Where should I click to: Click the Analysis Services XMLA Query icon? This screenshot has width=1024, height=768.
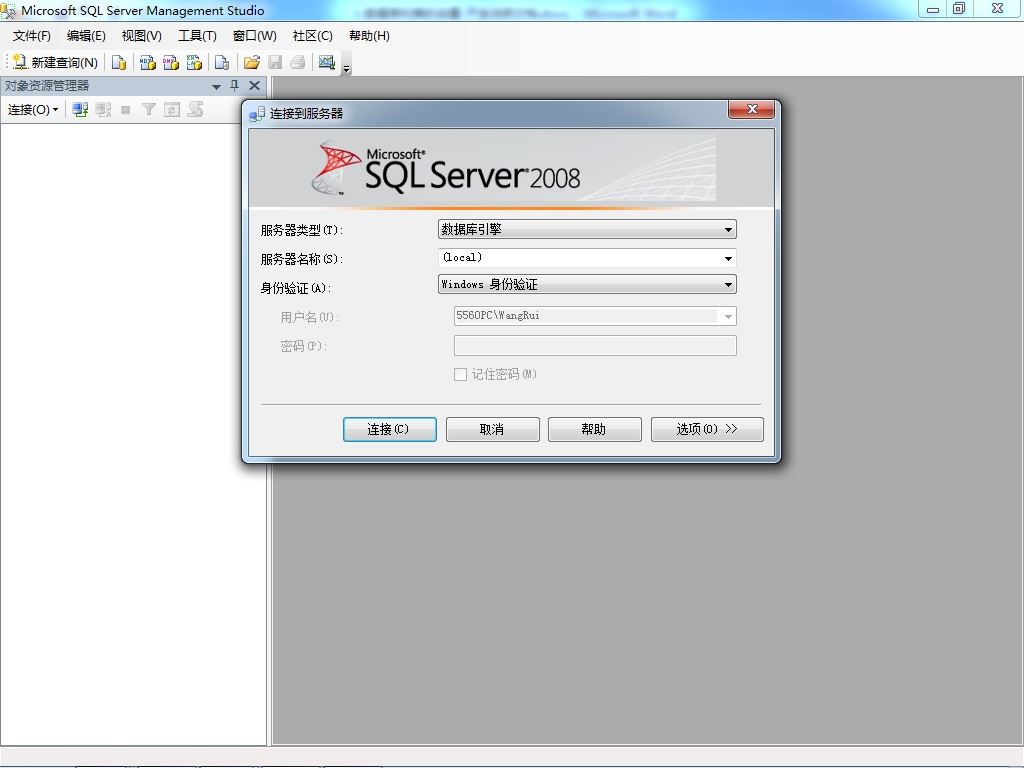pos(194,62)
